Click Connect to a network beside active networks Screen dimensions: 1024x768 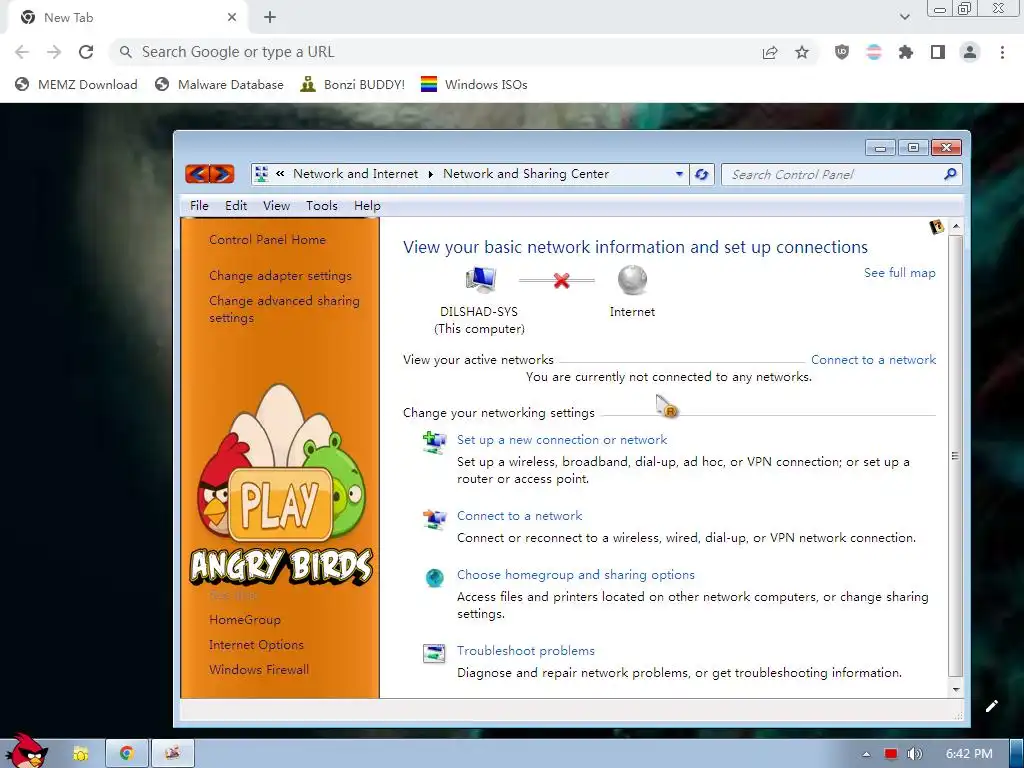[873, 360]
